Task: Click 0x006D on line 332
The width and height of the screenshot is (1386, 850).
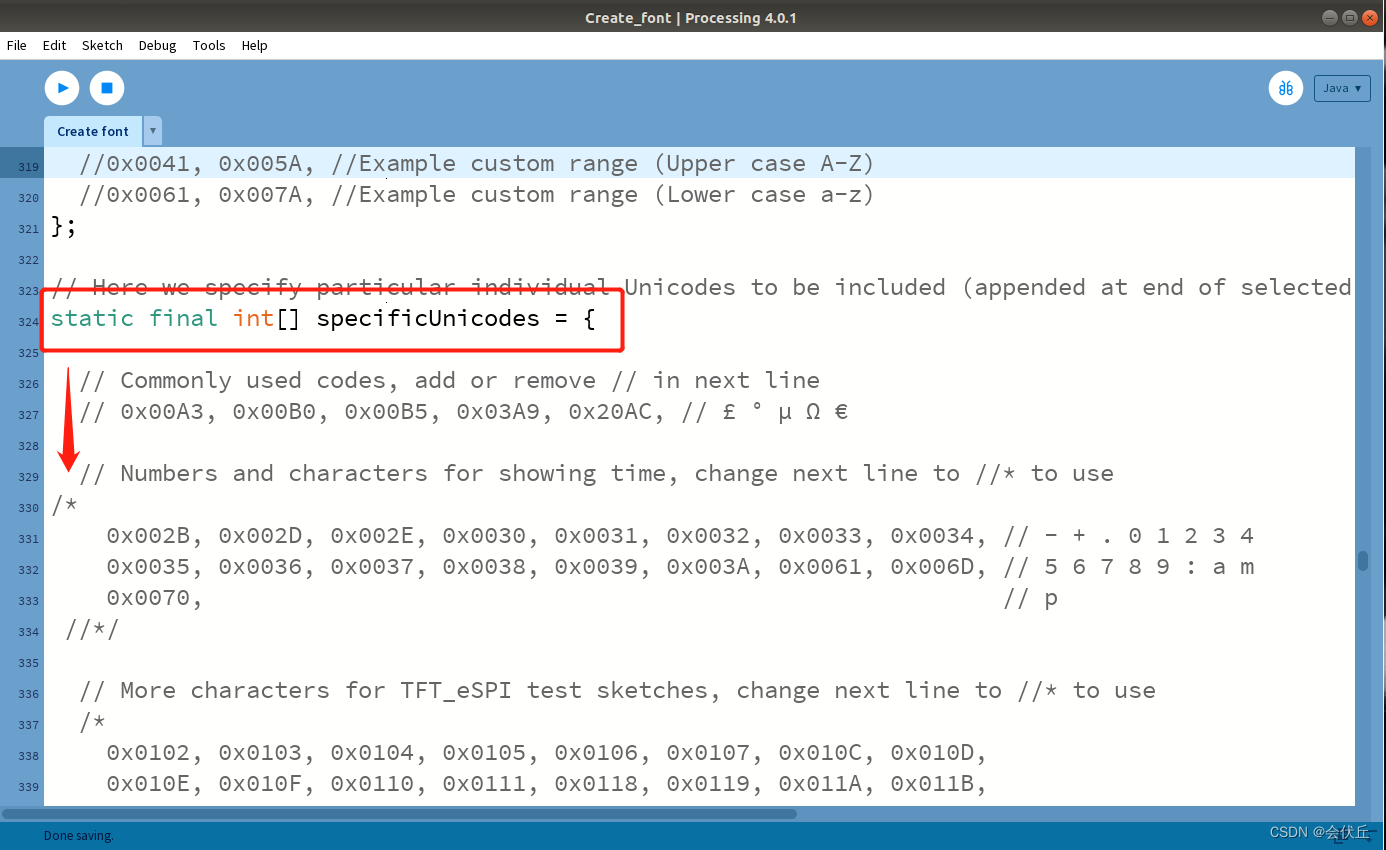Action: pos(932,567)
